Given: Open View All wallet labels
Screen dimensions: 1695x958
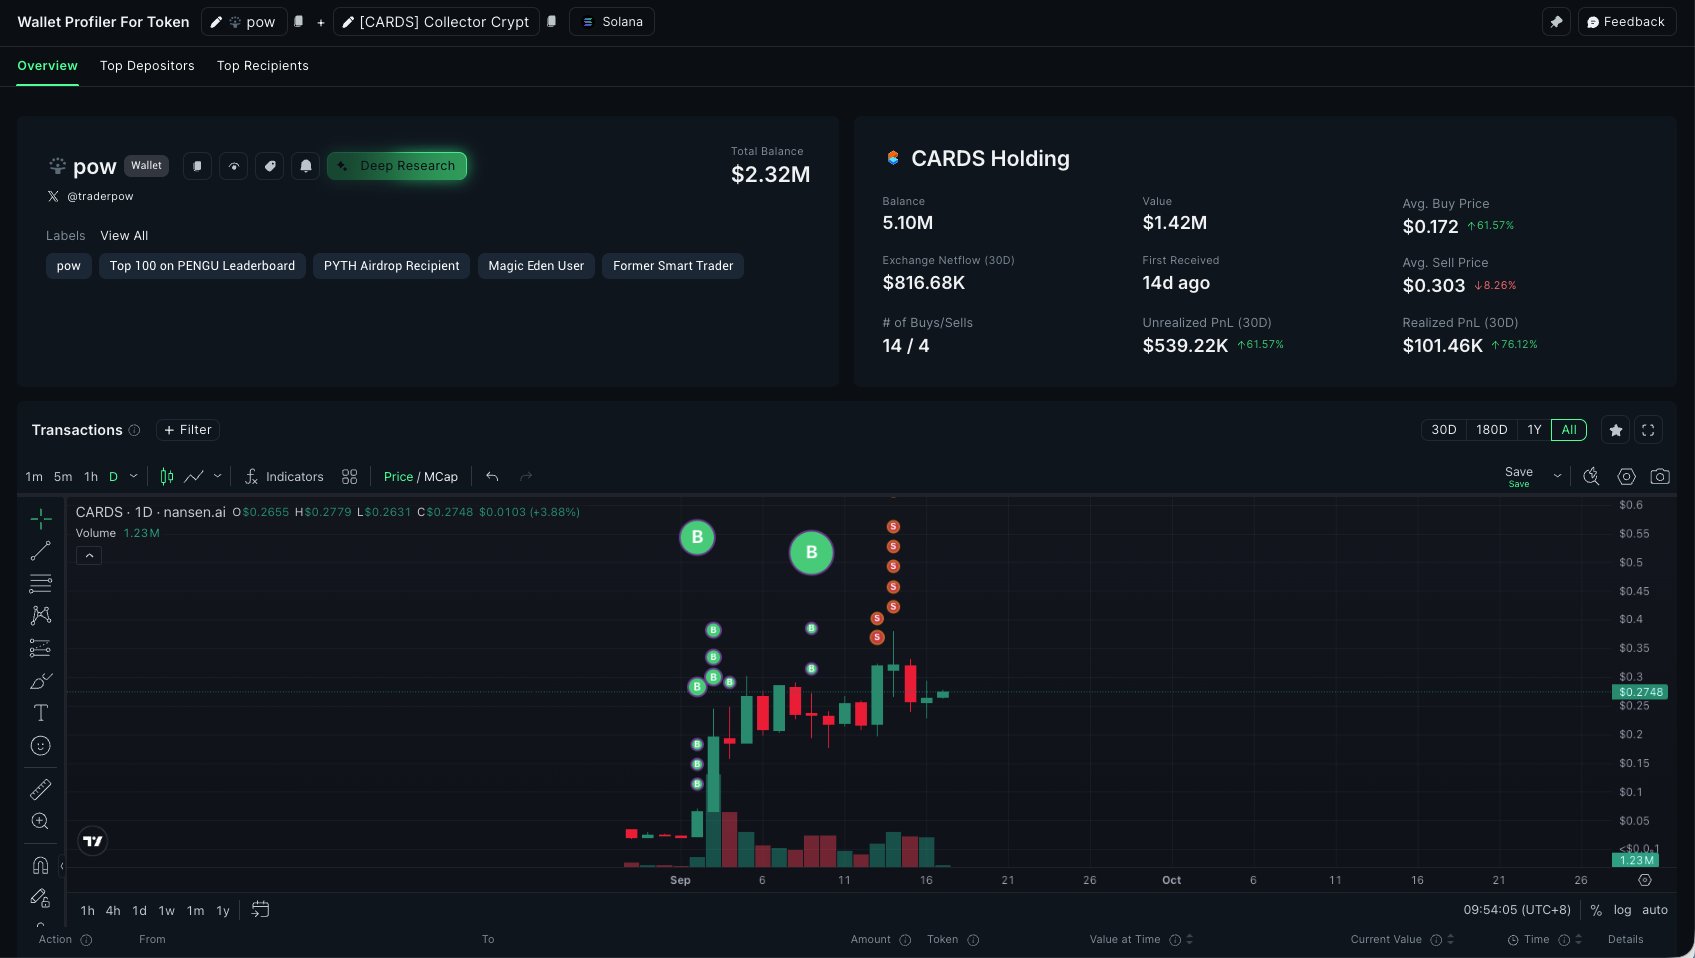Looking at the screenshot, I should click(124, 235).
